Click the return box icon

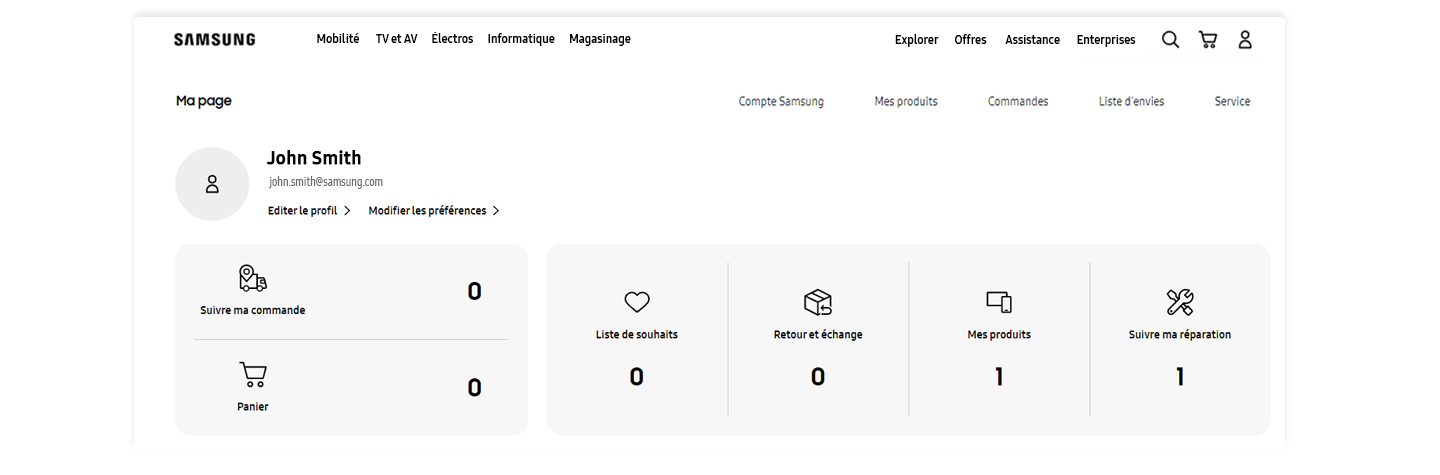click(818, 302)
